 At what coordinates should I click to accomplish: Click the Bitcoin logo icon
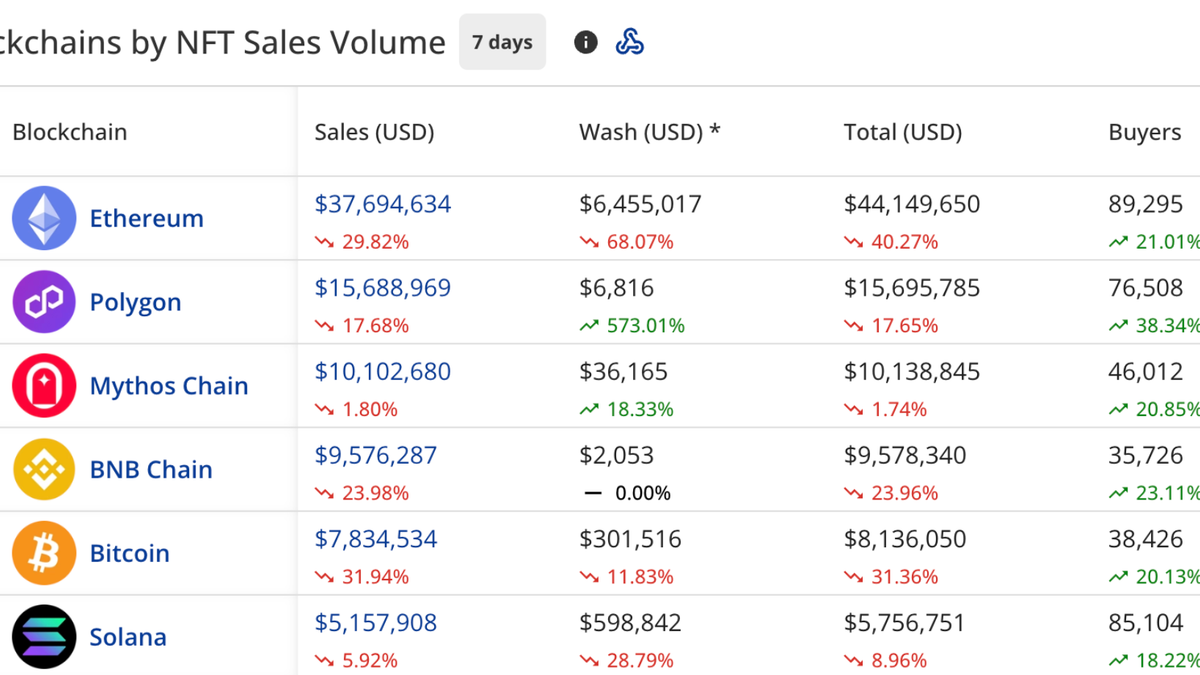tap(44, 553)
